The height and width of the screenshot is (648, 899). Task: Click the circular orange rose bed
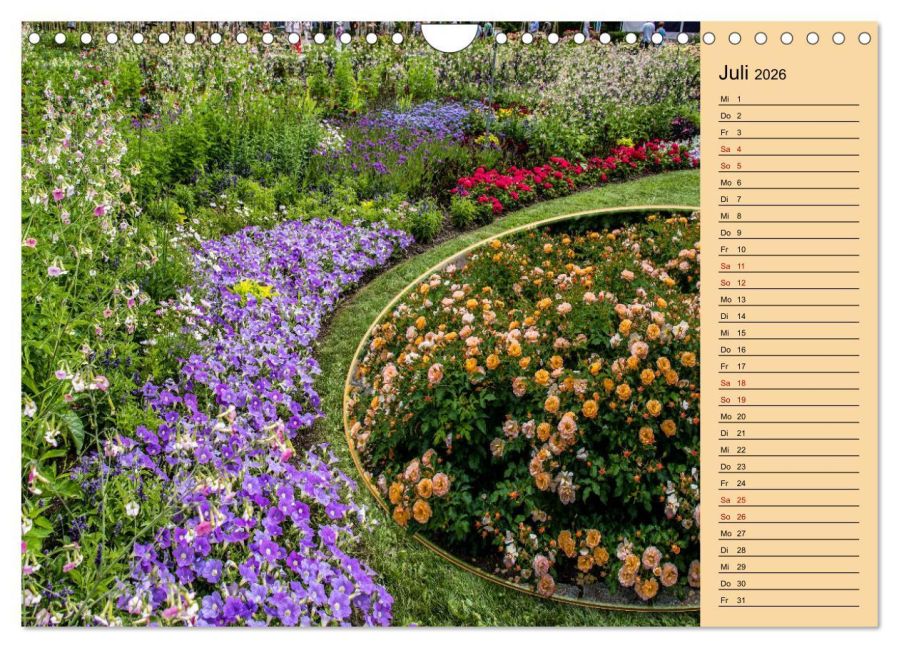click(540, 400)
